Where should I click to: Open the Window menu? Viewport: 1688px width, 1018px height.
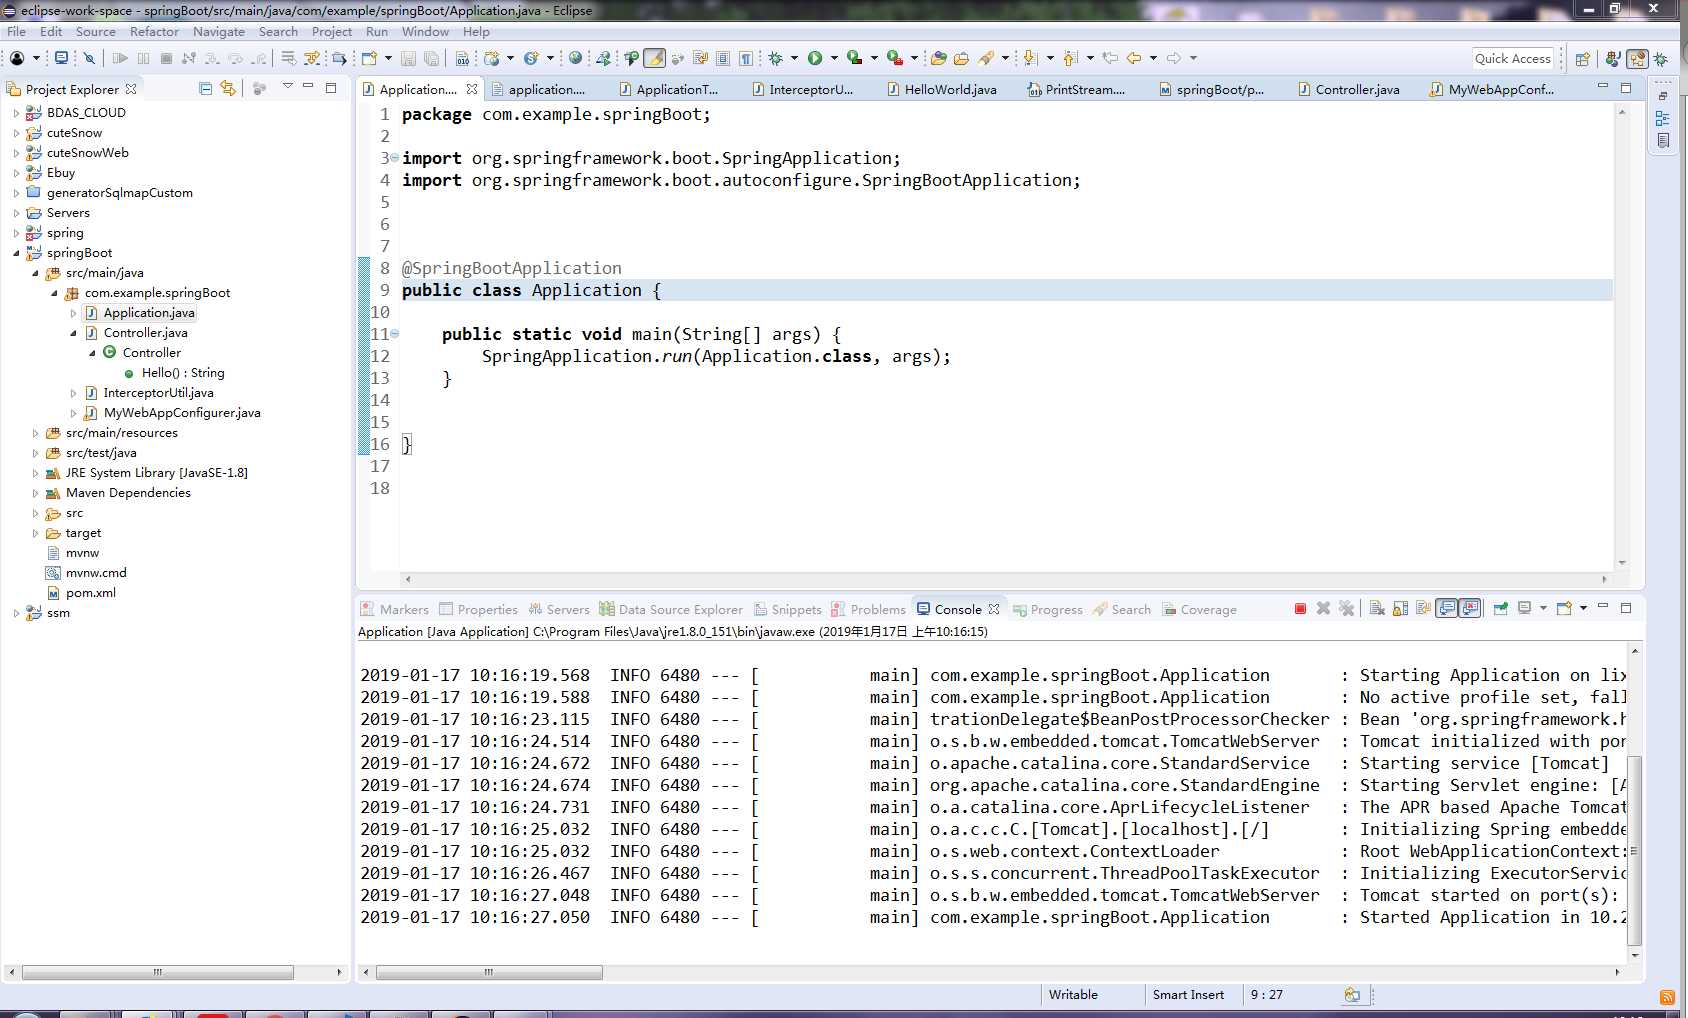tap(425, 31)
